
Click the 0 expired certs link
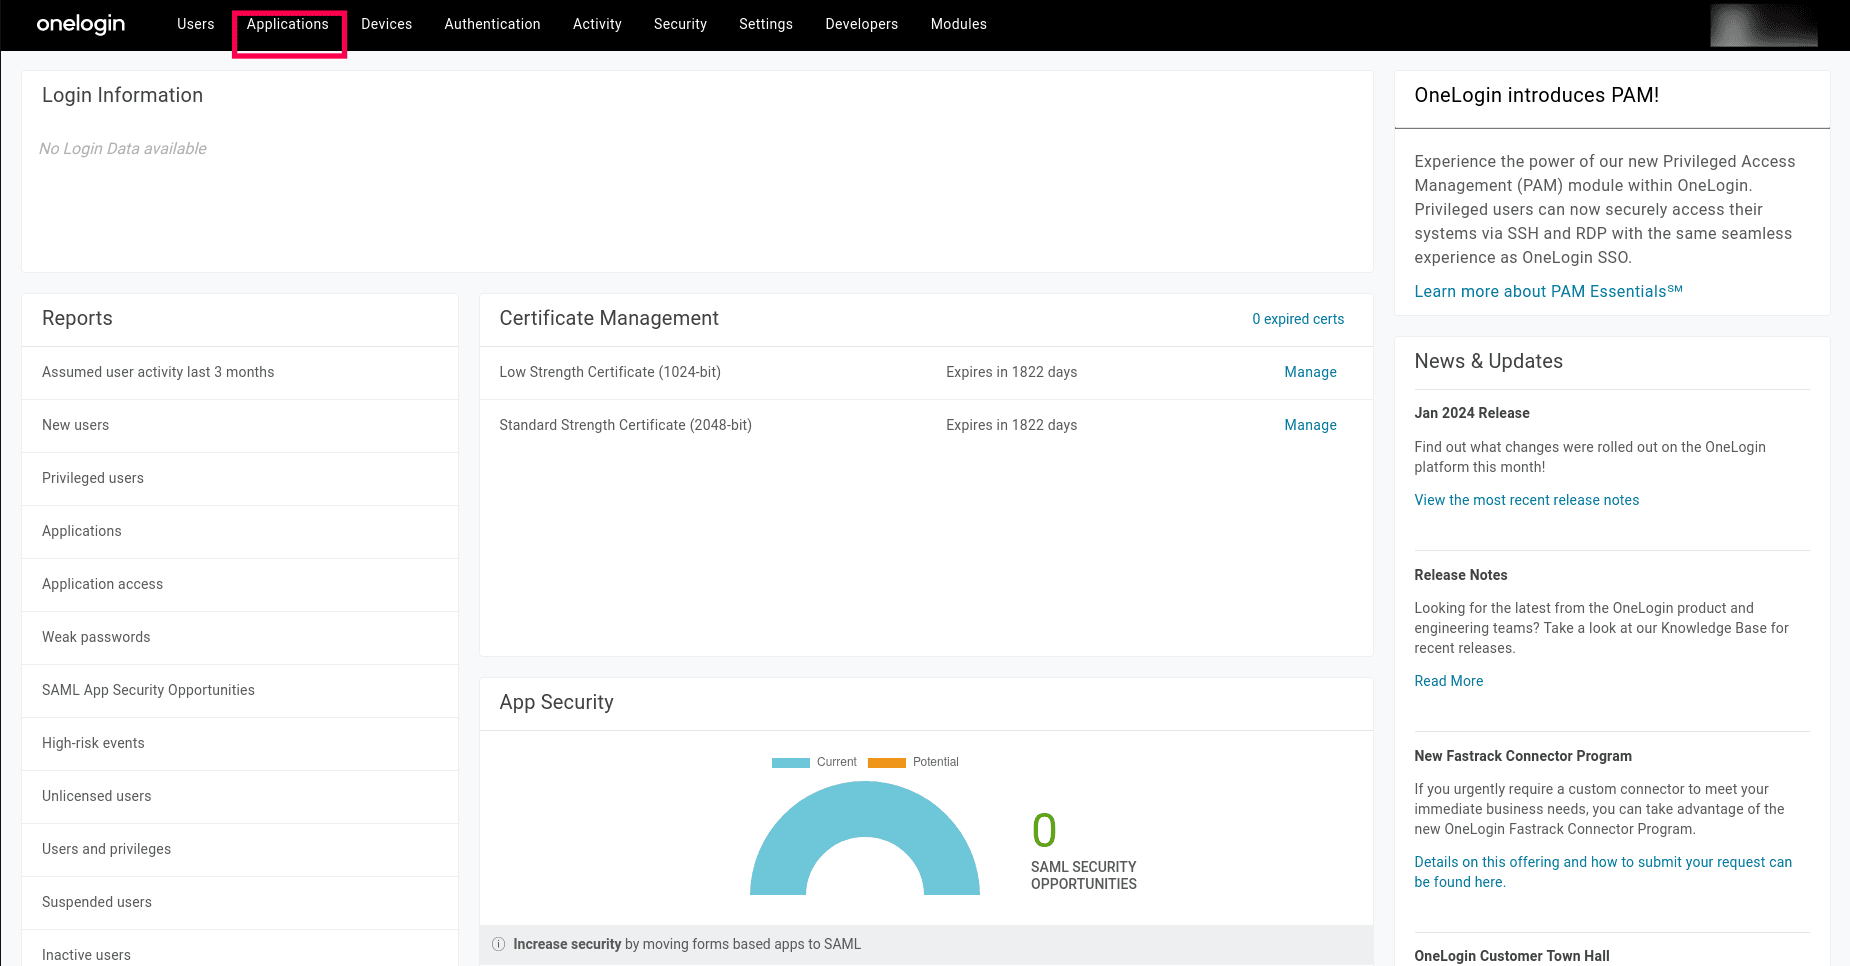[x=1297, y=319]
